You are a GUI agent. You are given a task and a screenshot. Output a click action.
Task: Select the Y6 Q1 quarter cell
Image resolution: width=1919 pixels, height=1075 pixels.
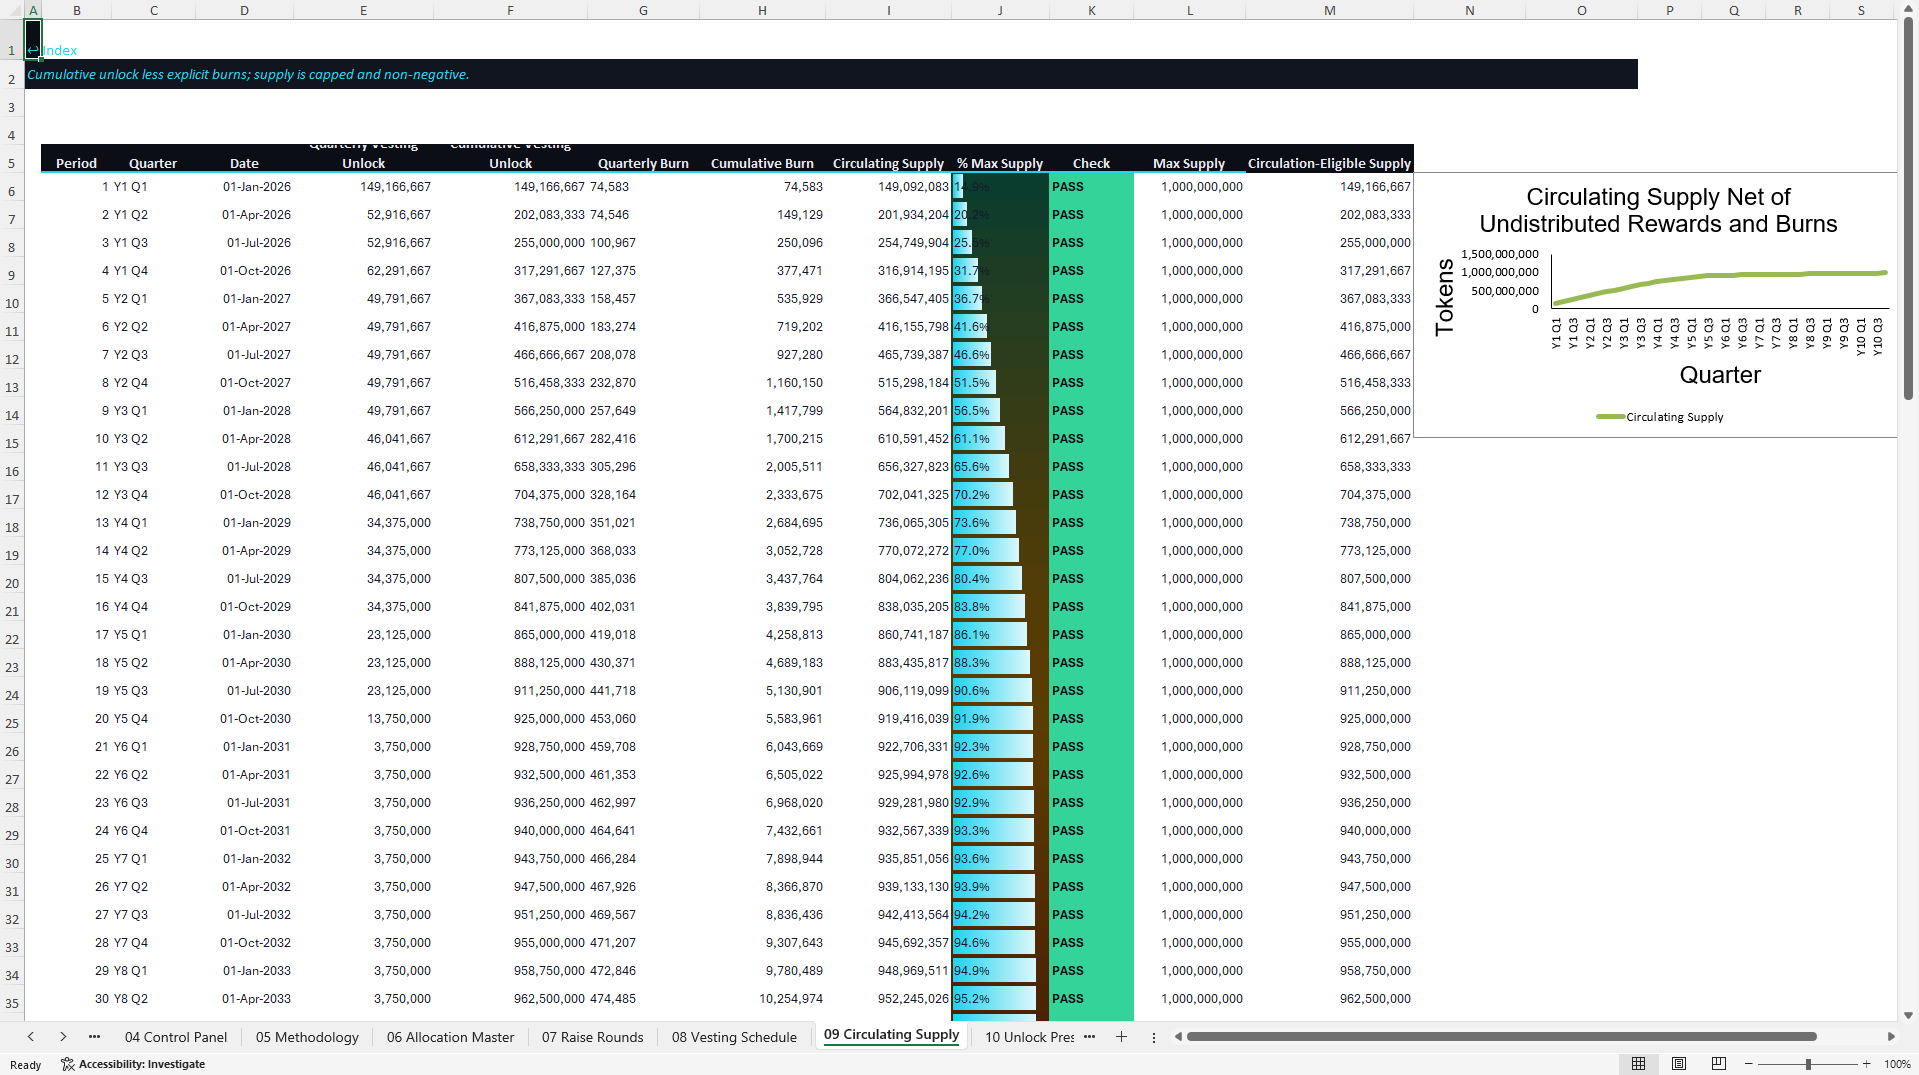pyautogui.click(x=153, y=747)
